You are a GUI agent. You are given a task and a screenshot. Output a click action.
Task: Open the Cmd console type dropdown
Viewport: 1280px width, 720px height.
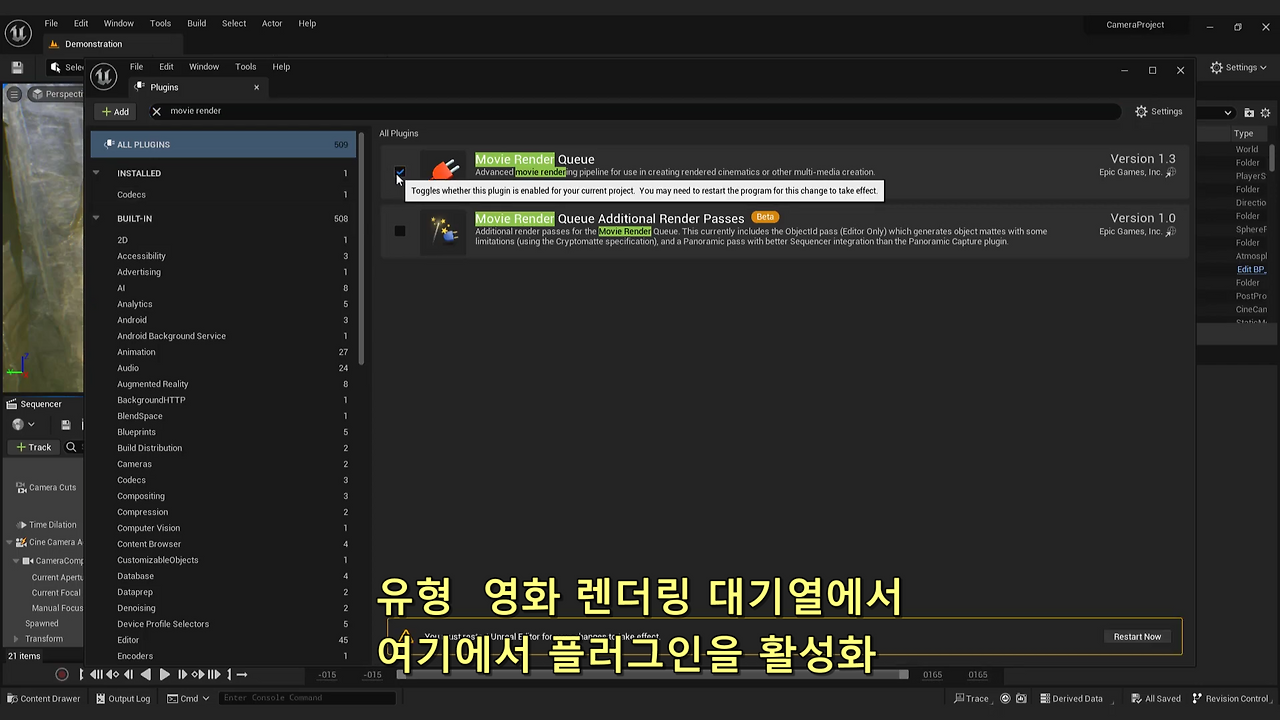tap(190, 698)
